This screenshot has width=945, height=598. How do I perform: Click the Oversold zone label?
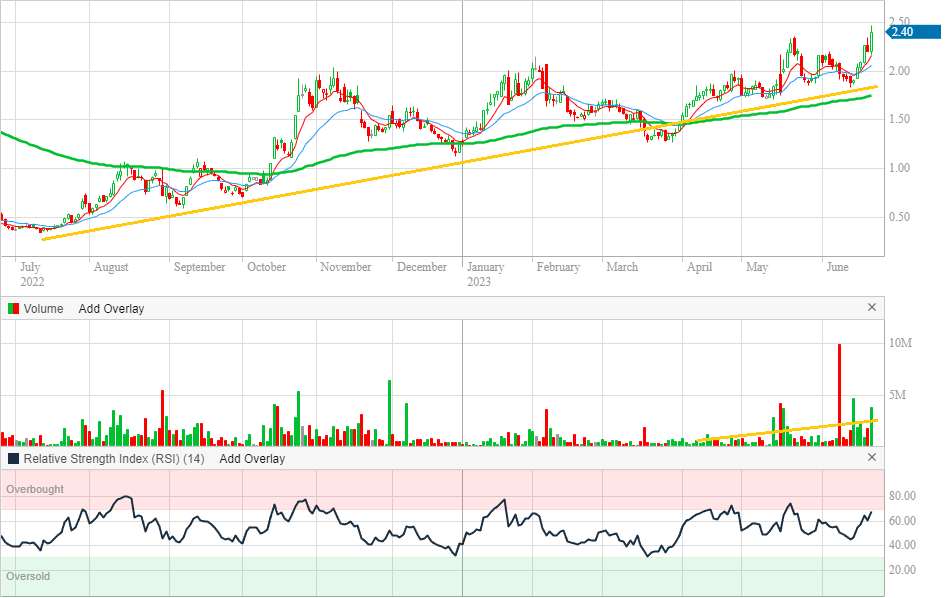[28, 577]
